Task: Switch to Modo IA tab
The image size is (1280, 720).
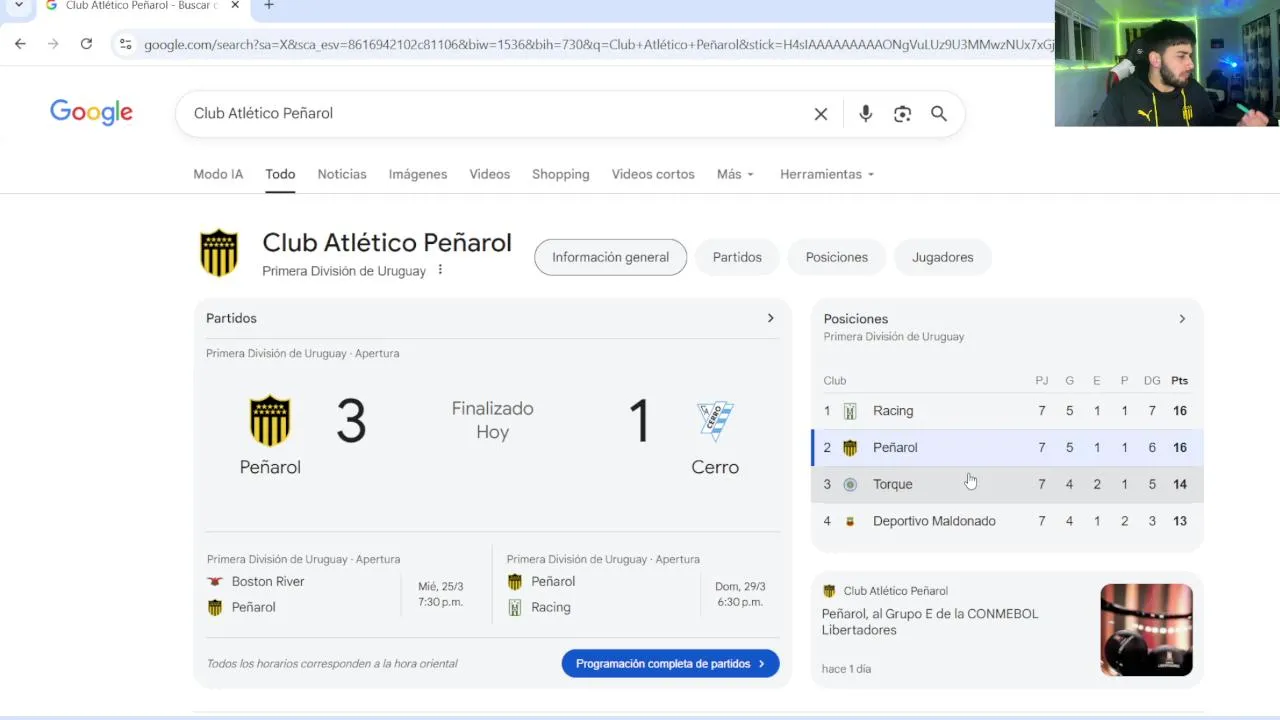Action: click(x=218, y=174)
